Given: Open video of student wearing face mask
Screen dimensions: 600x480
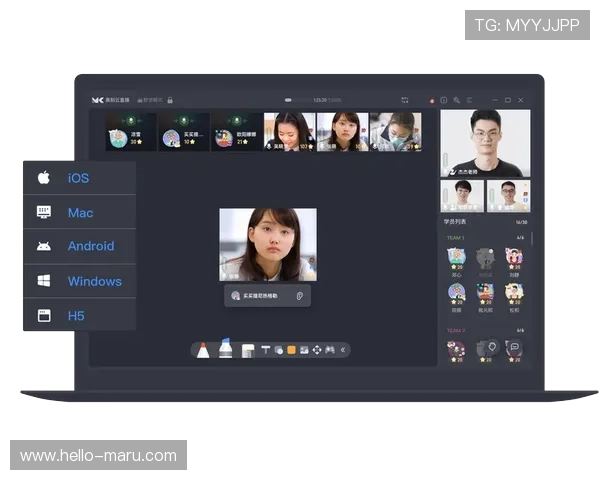Looking at the screenshot, I should tap(396, 132).
